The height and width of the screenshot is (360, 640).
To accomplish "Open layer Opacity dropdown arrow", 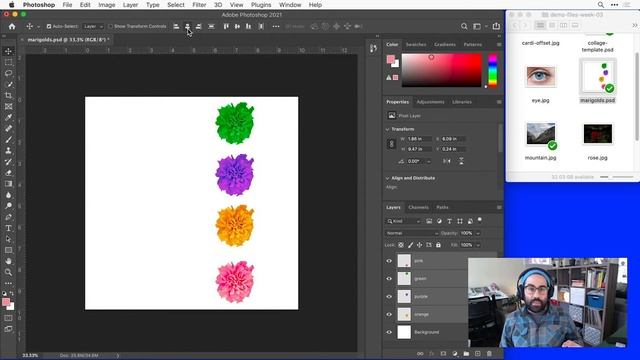I will [x=478, y=233].
